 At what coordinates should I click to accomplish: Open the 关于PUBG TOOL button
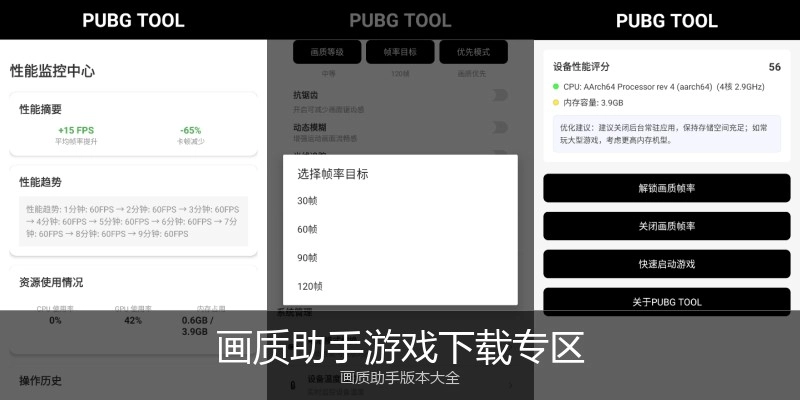(x=667, y=302)
